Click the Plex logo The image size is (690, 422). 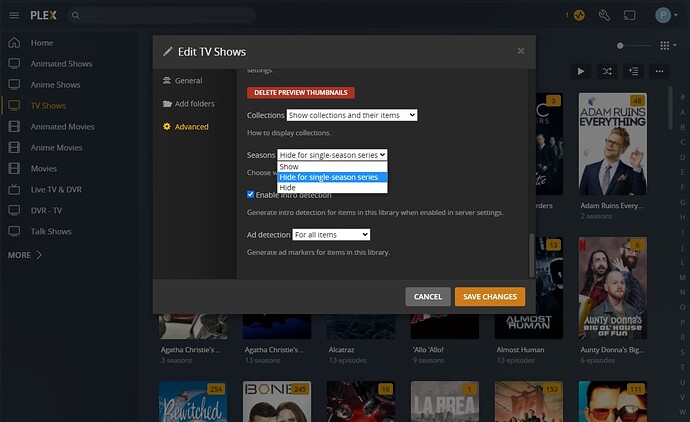click(44, 15)
